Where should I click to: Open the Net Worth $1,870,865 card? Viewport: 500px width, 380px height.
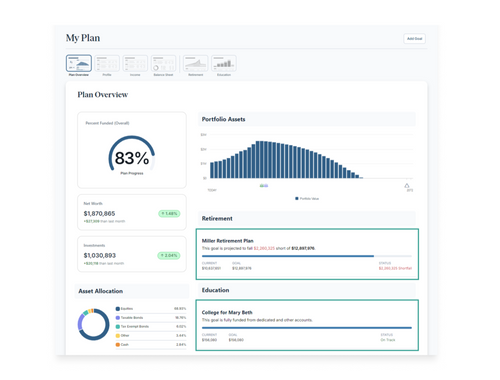click(132, 212)
